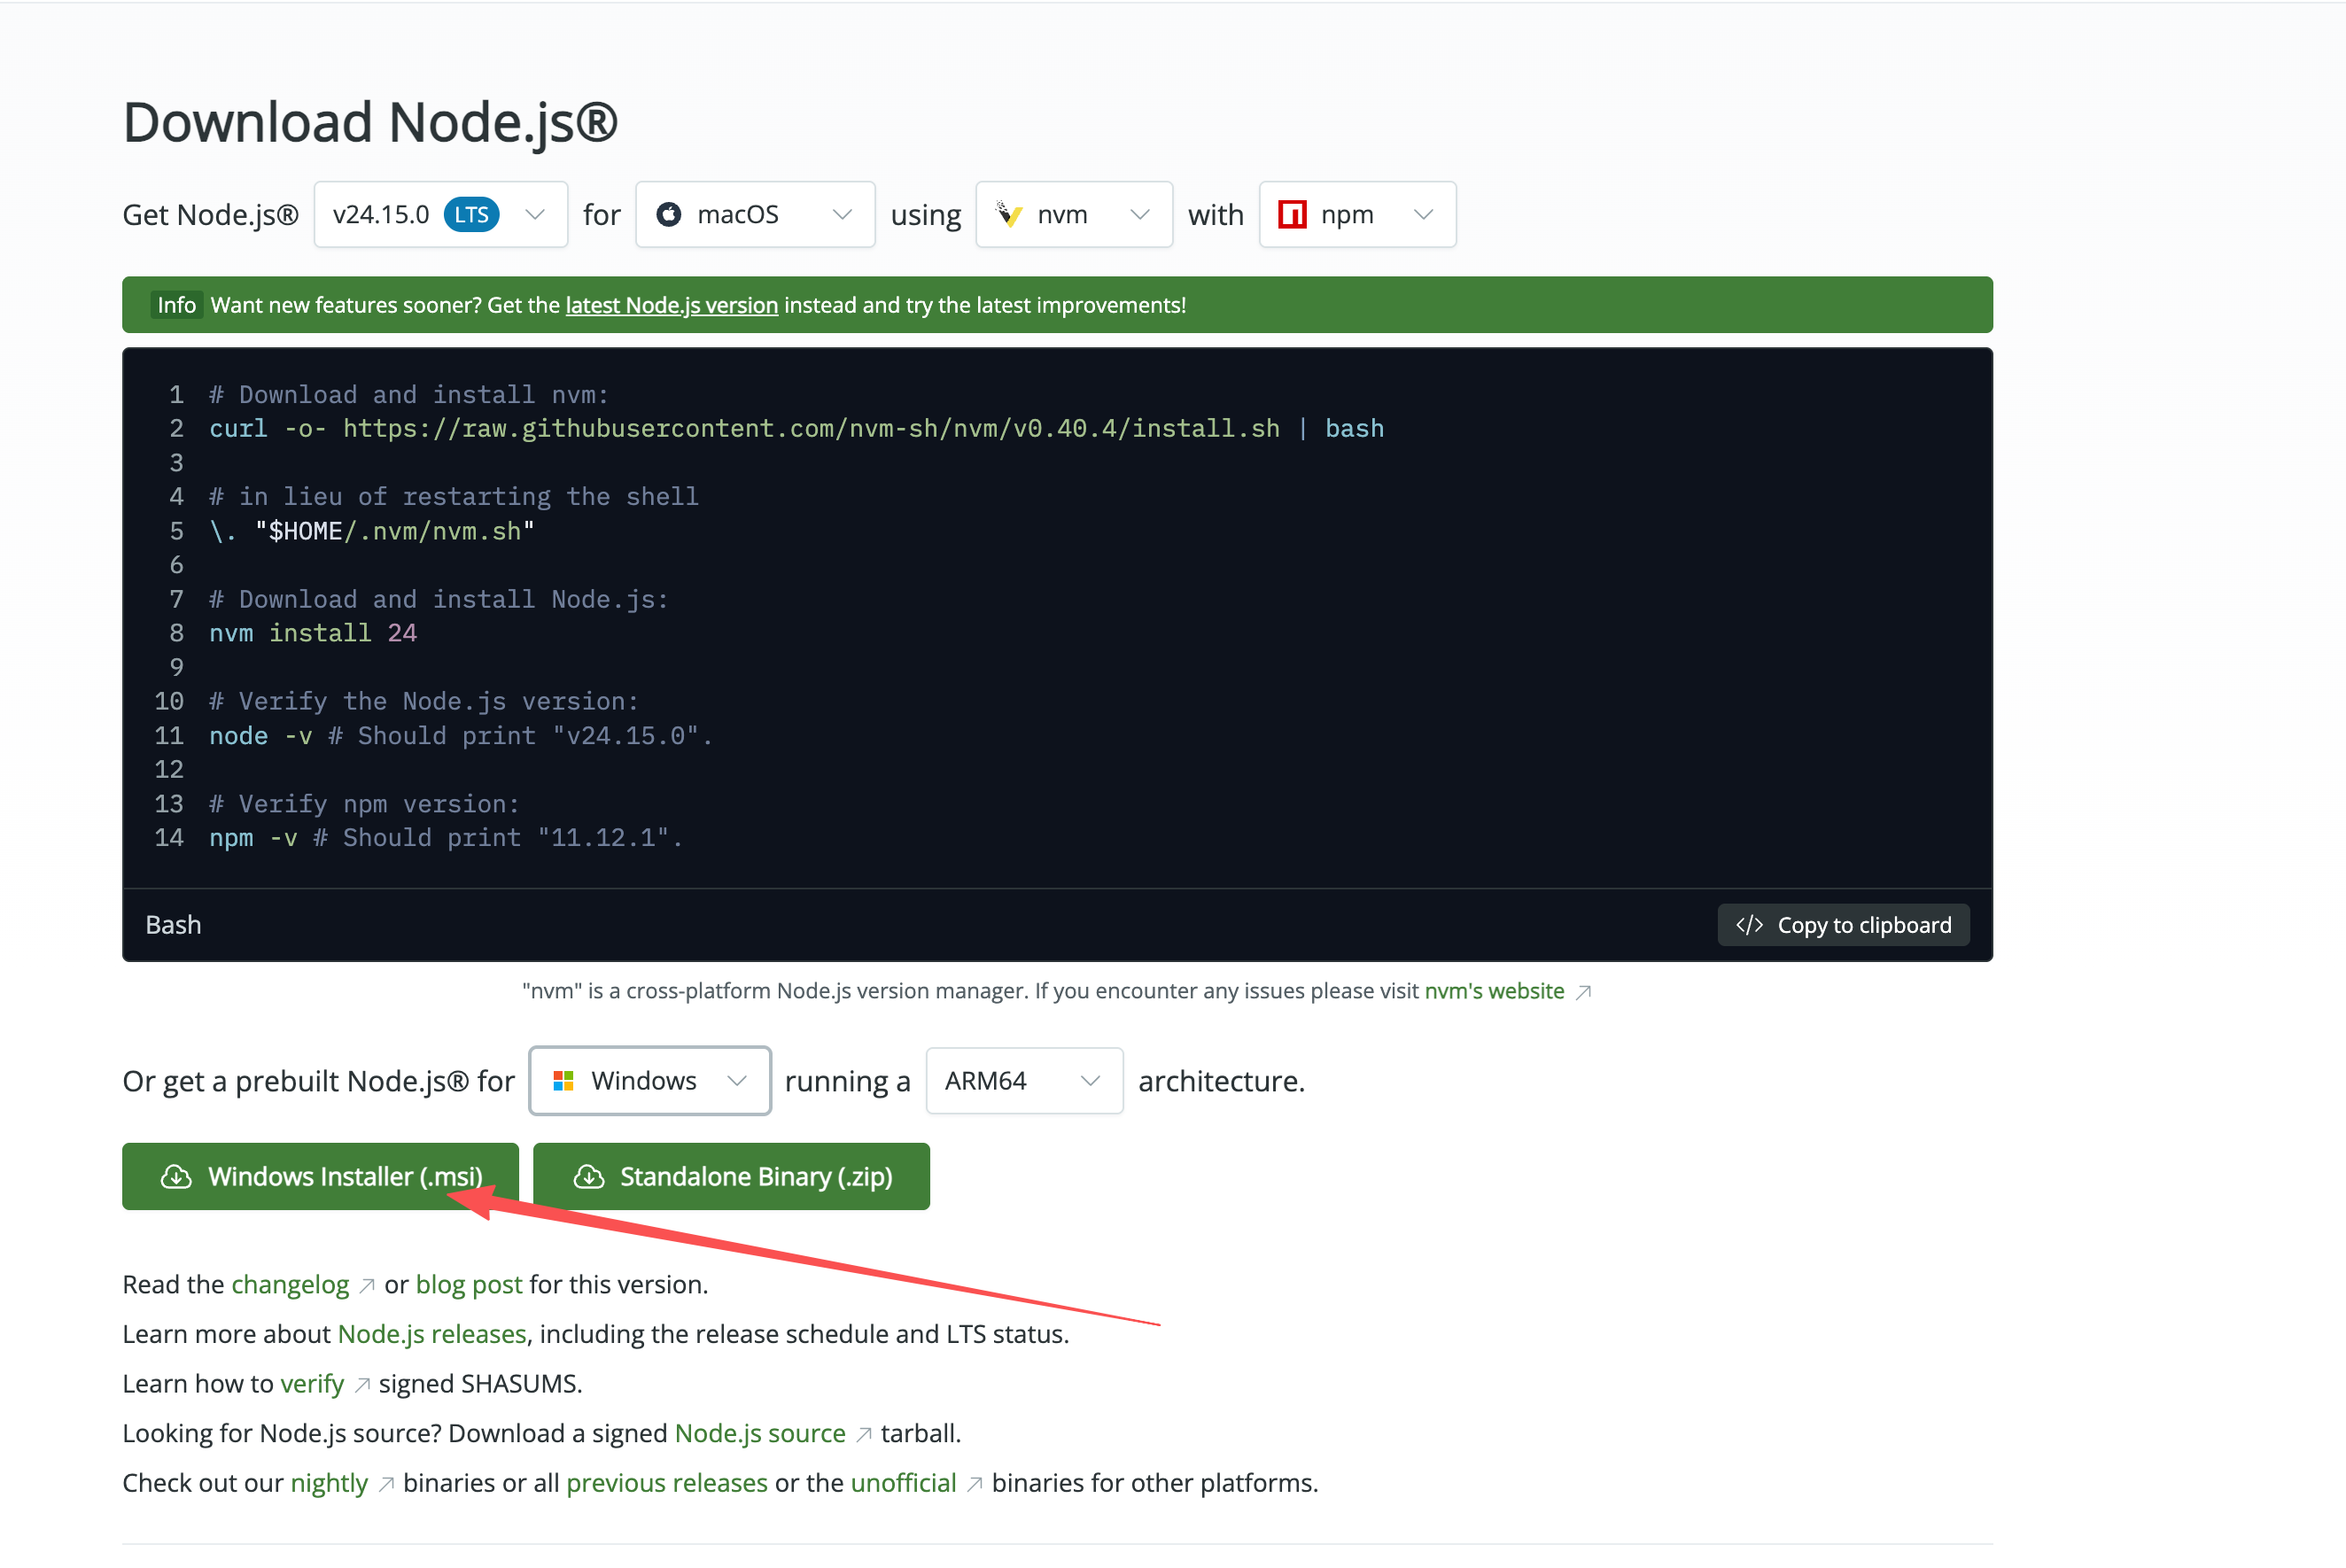This screenshot has height=1568, width=2346.
Task: Visit the previous releases link
Action: click(666, 1482)
